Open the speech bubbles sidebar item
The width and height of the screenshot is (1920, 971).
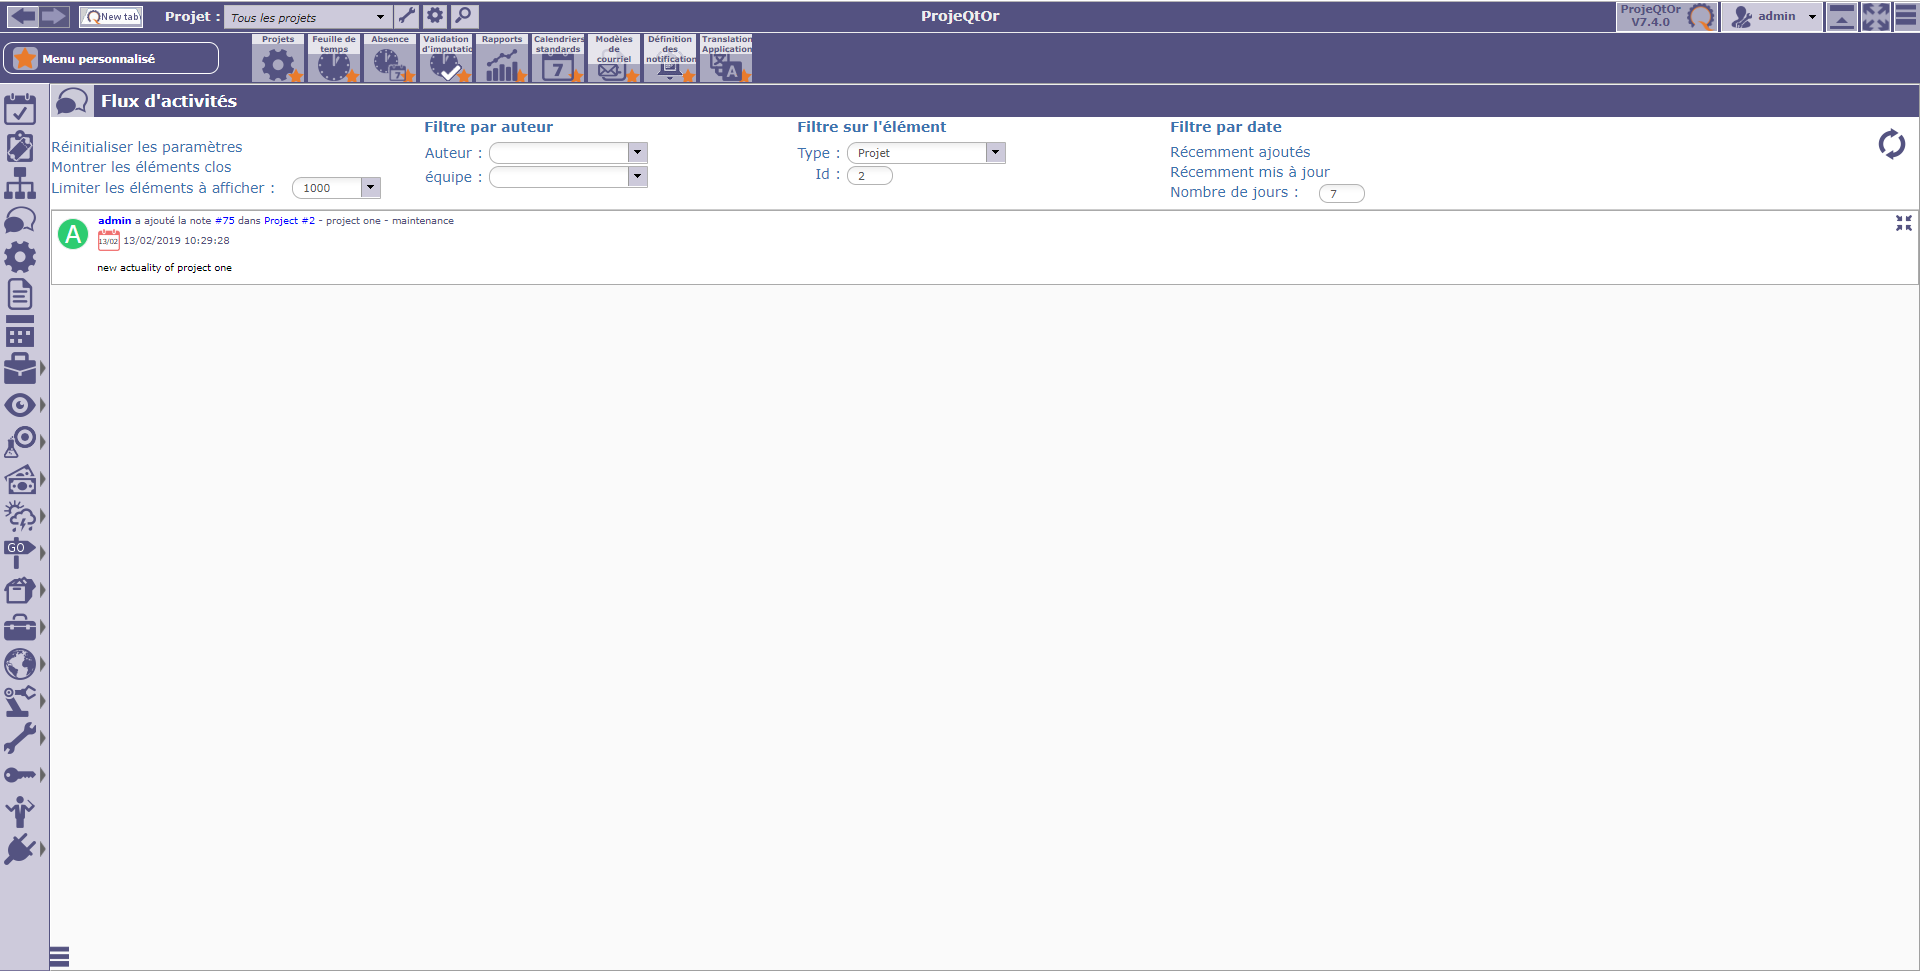click(x=20, y=220)
